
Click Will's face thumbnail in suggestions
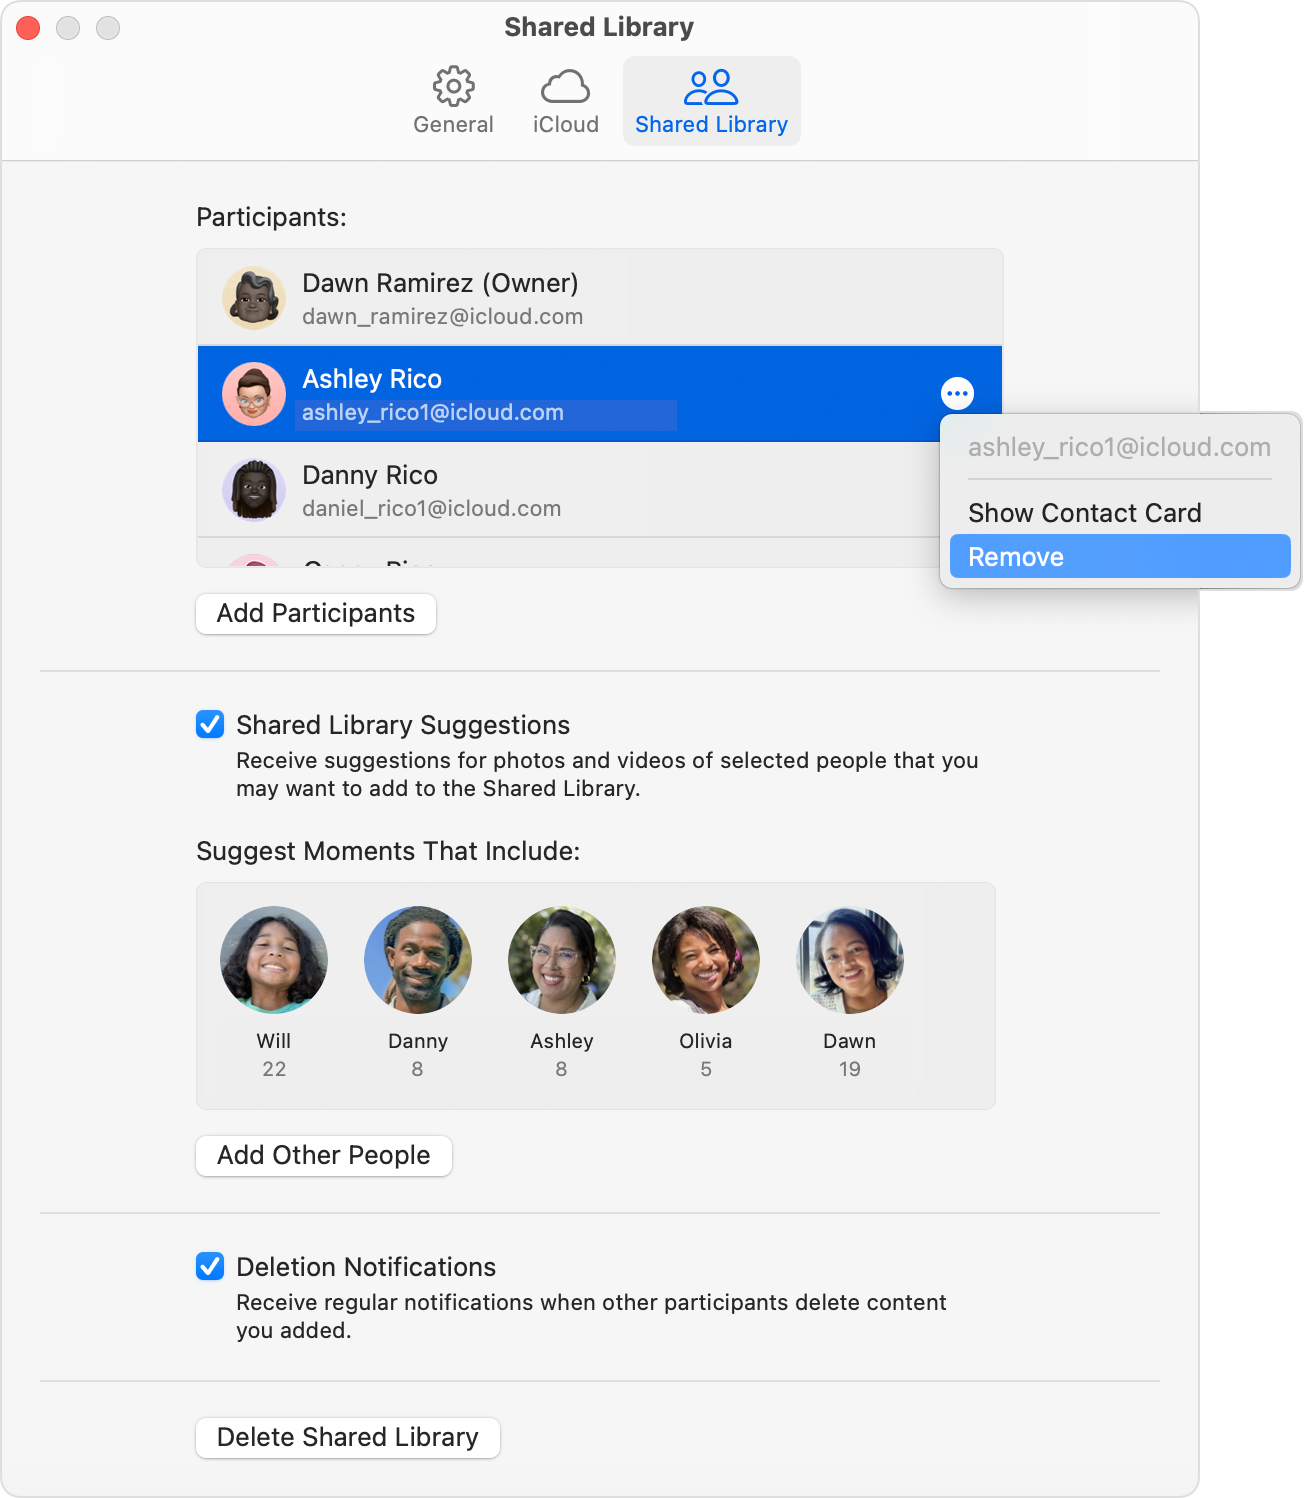273,959
